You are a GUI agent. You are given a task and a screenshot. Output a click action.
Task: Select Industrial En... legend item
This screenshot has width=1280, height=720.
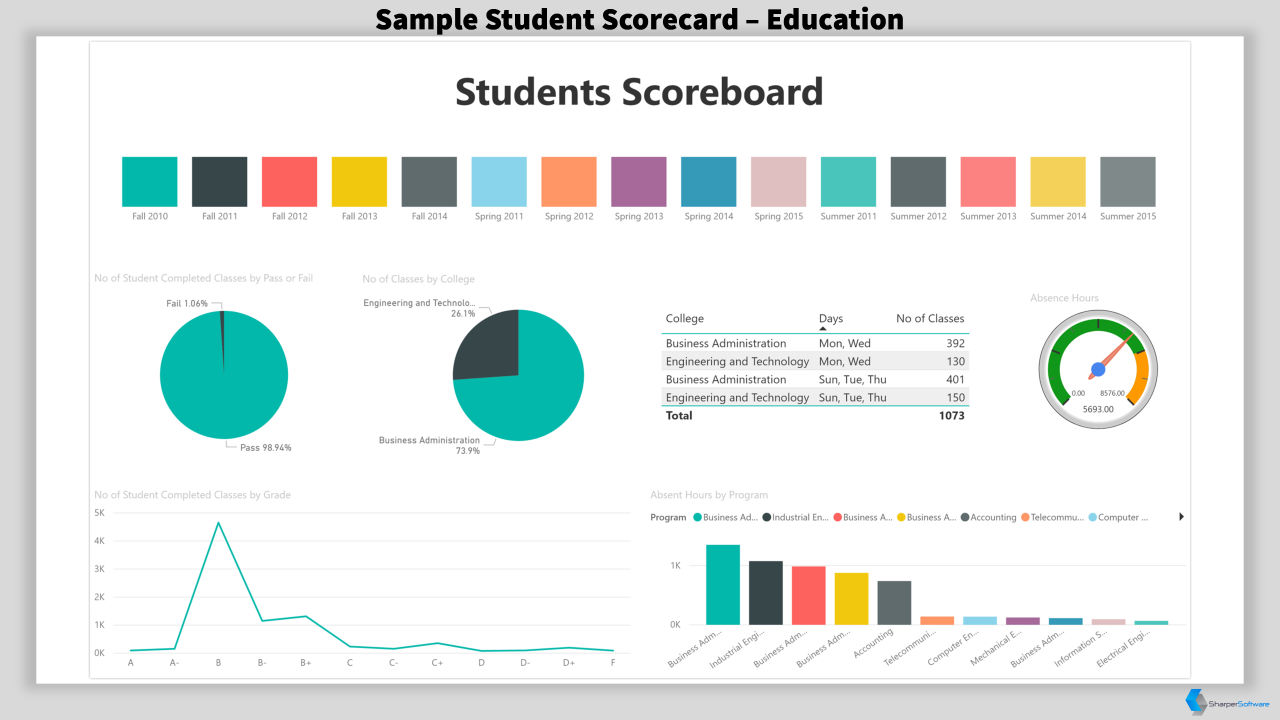(795, 518)
